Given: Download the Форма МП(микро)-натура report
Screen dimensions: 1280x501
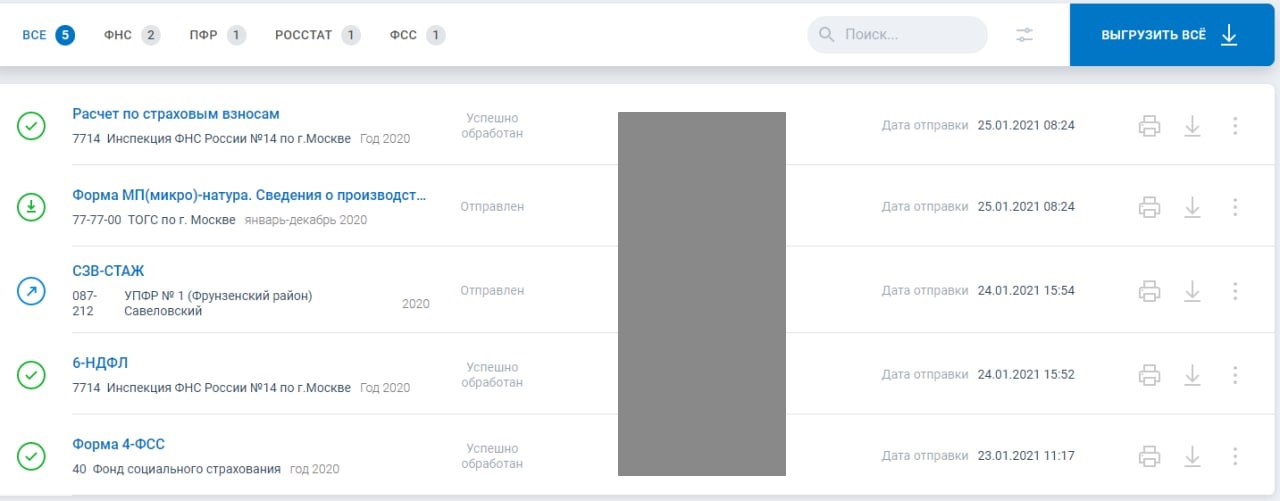Looking at the screenshot, I should click(x=1192, y=207).
